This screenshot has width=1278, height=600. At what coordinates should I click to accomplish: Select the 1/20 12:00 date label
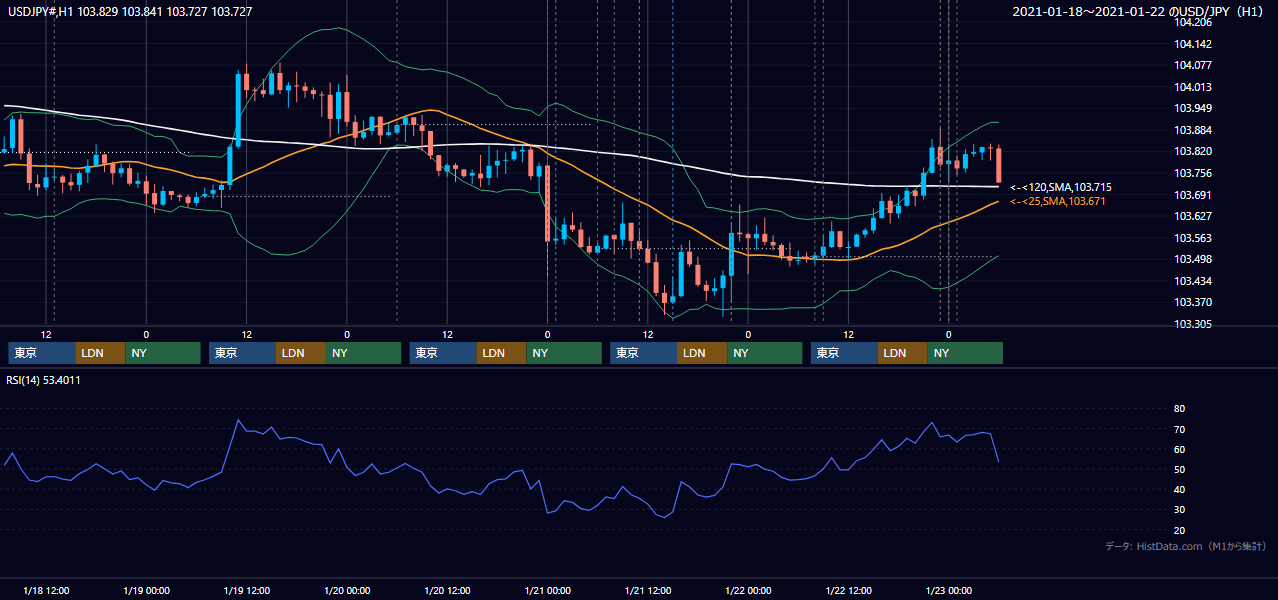[447, 590]
